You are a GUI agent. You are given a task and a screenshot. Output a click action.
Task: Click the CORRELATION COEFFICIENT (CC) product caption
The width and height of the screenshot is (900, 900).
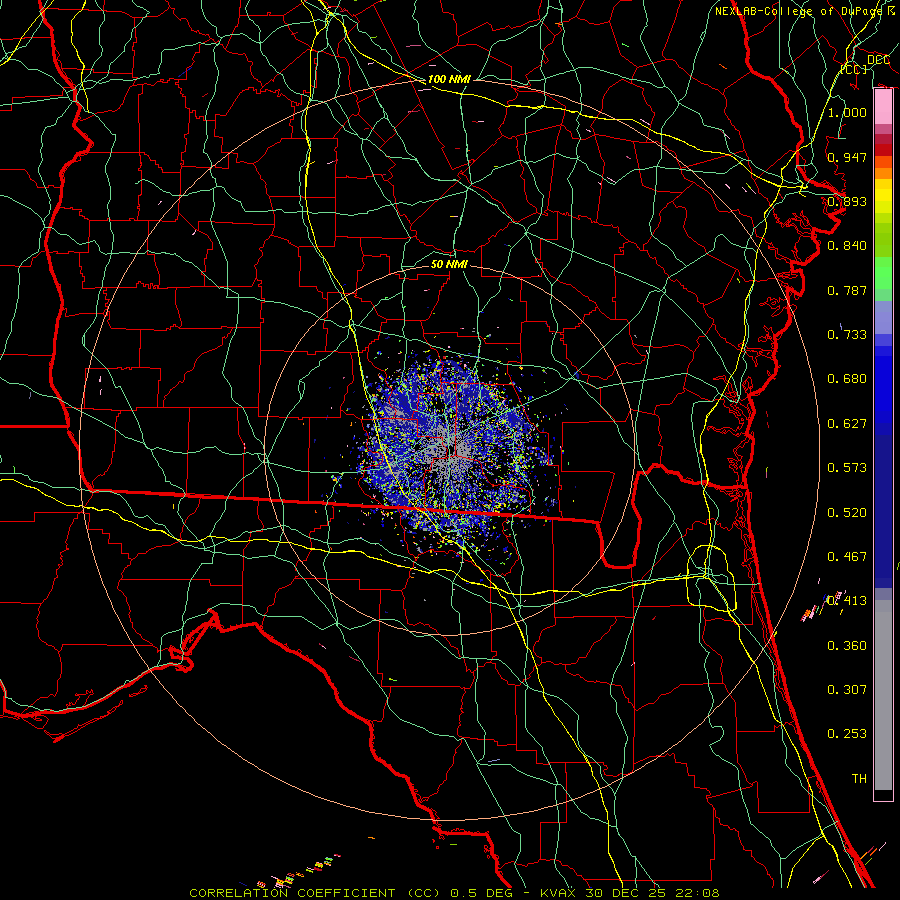315,893
